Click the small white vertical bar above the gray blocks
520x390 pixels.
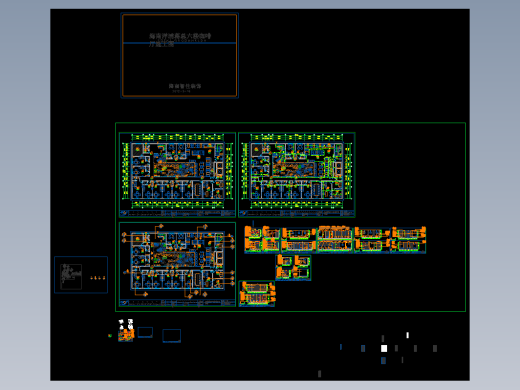pos(408,335)
